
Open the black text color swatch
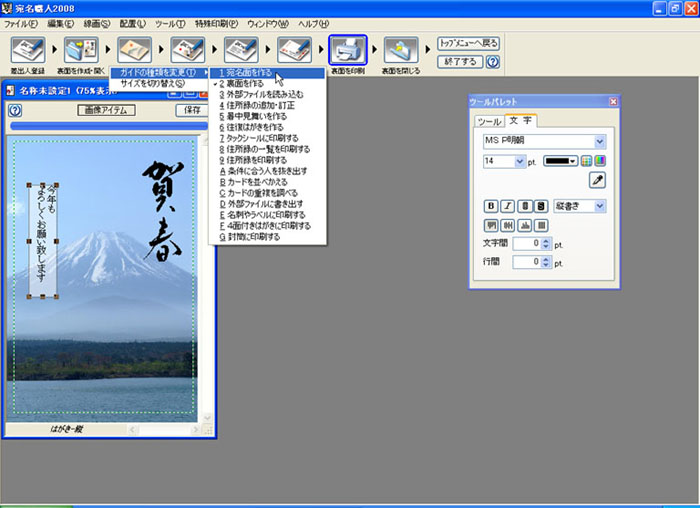[x=561, y=161]
